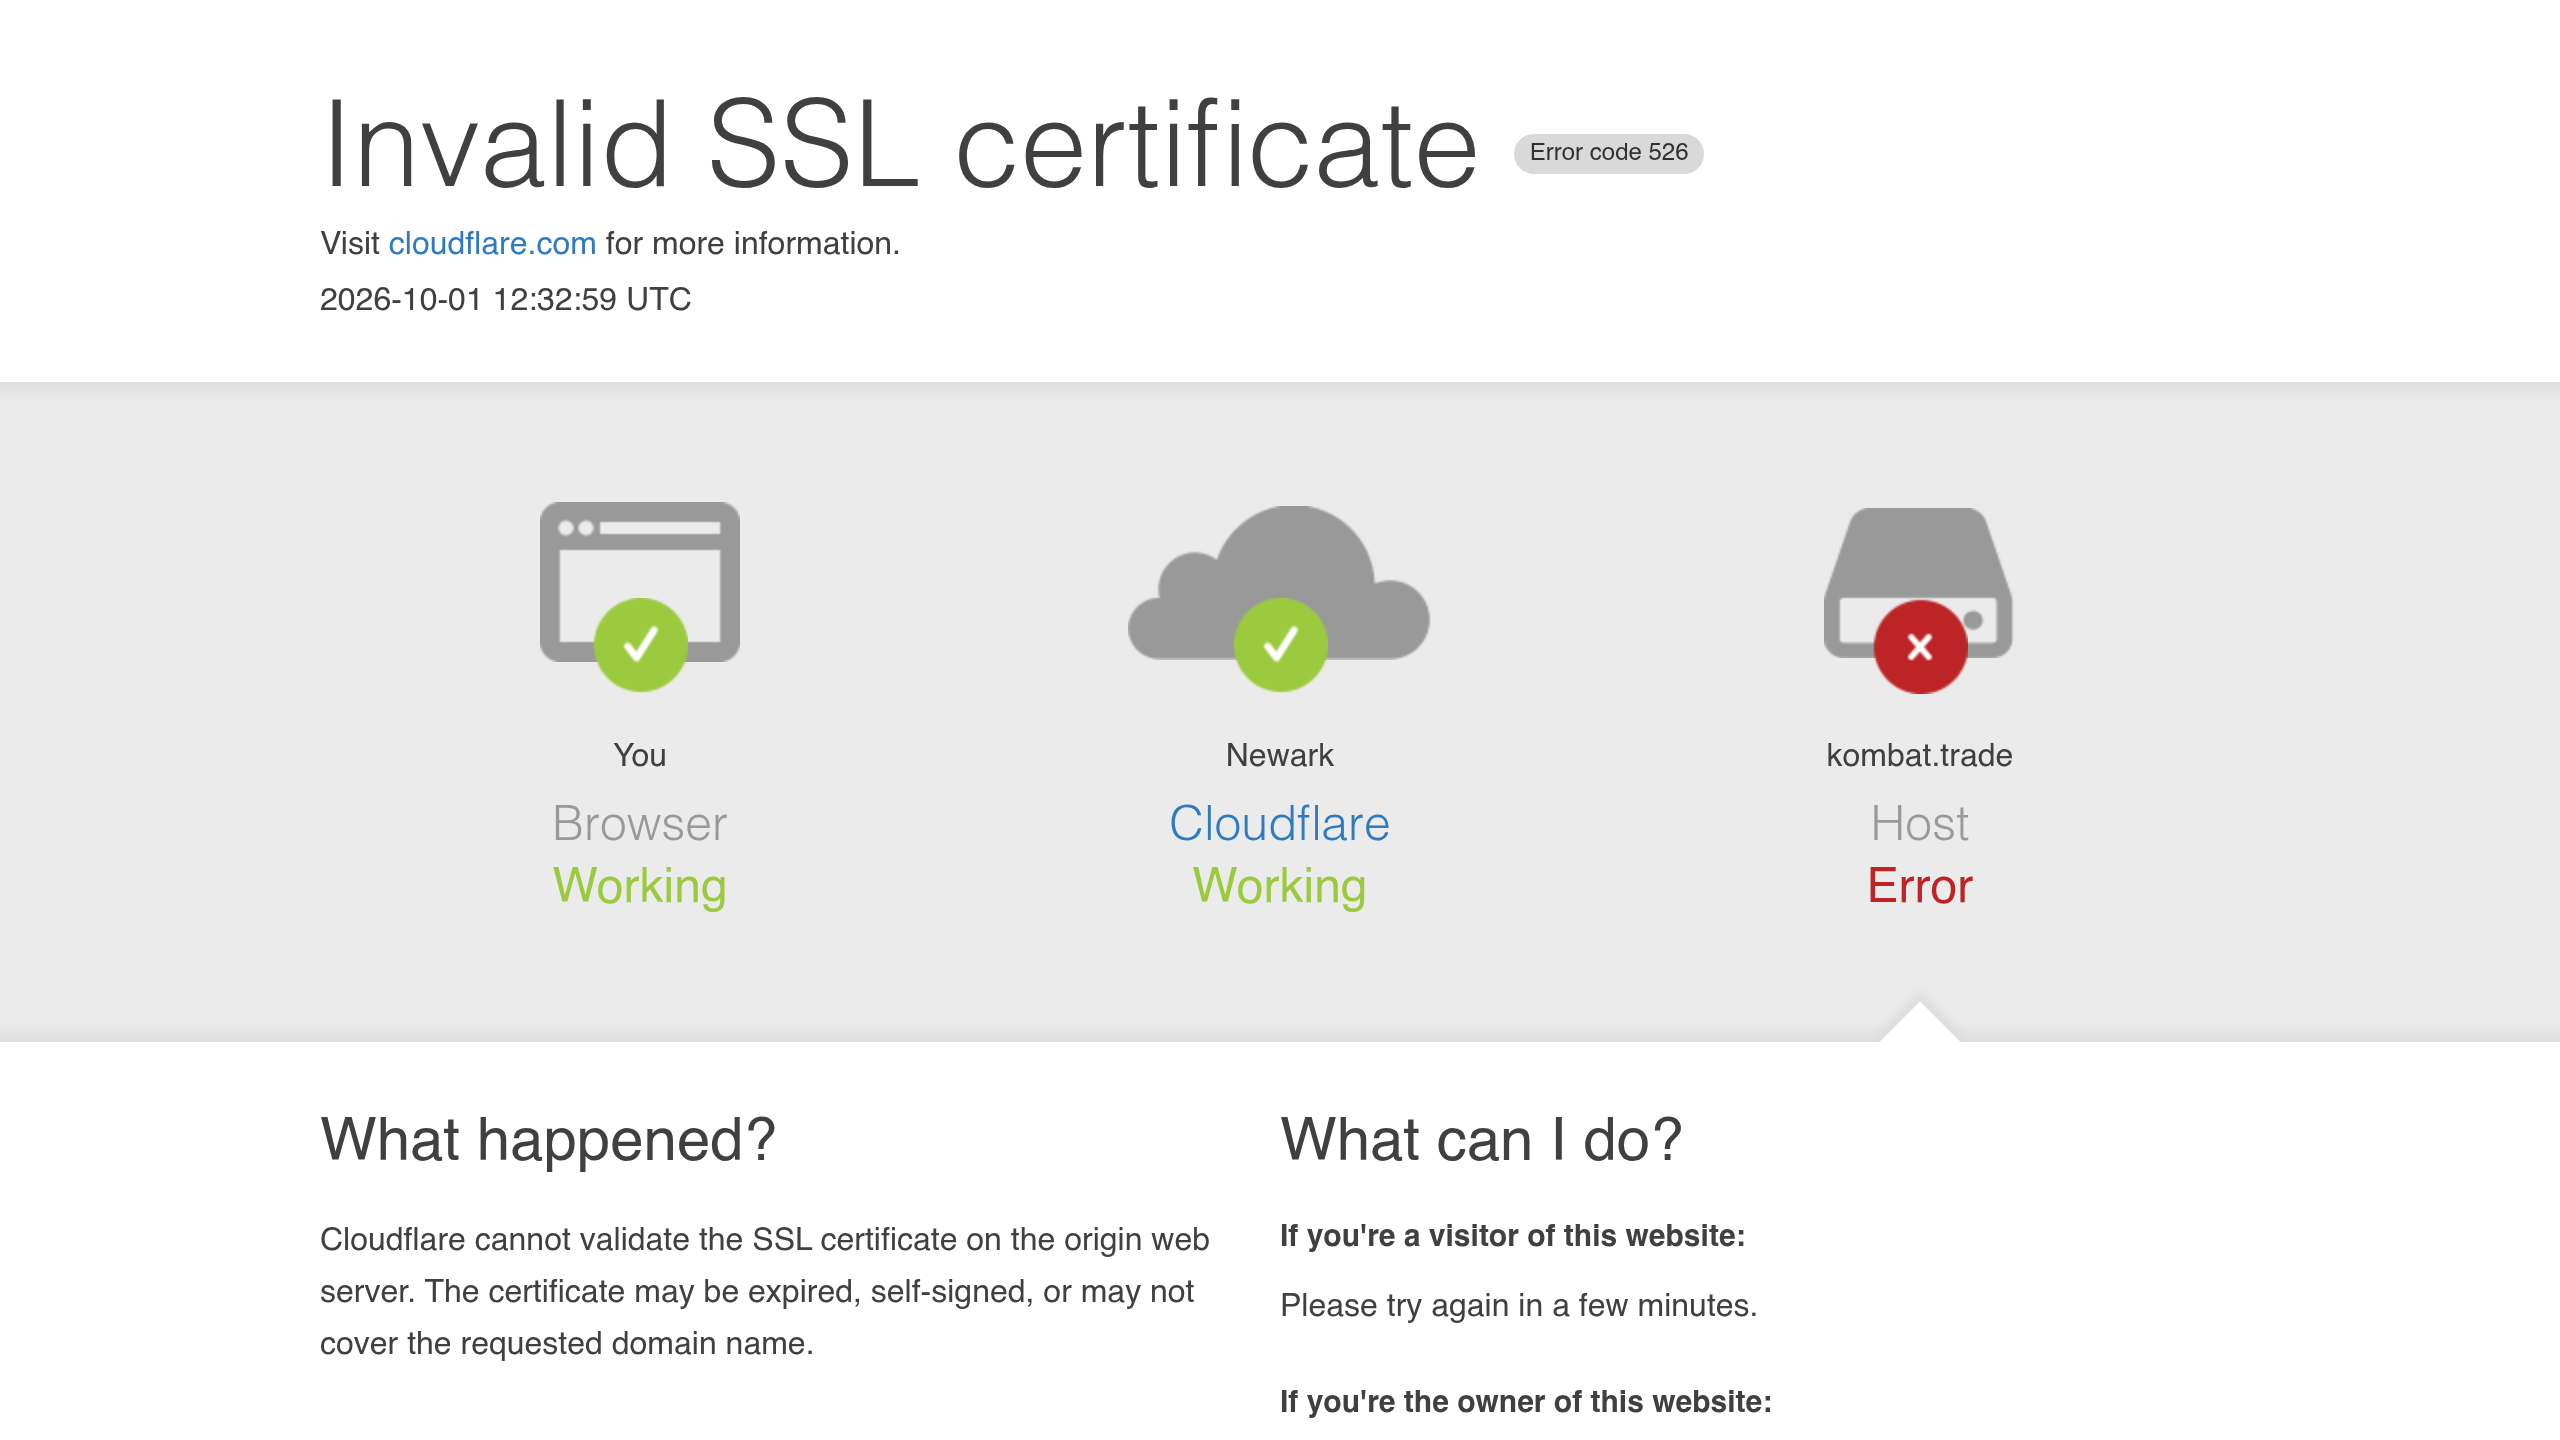The width and height of the screenshot is (2560, 1440).
Task: Click the What happened? heading
Action: (x=548, y=1139)
